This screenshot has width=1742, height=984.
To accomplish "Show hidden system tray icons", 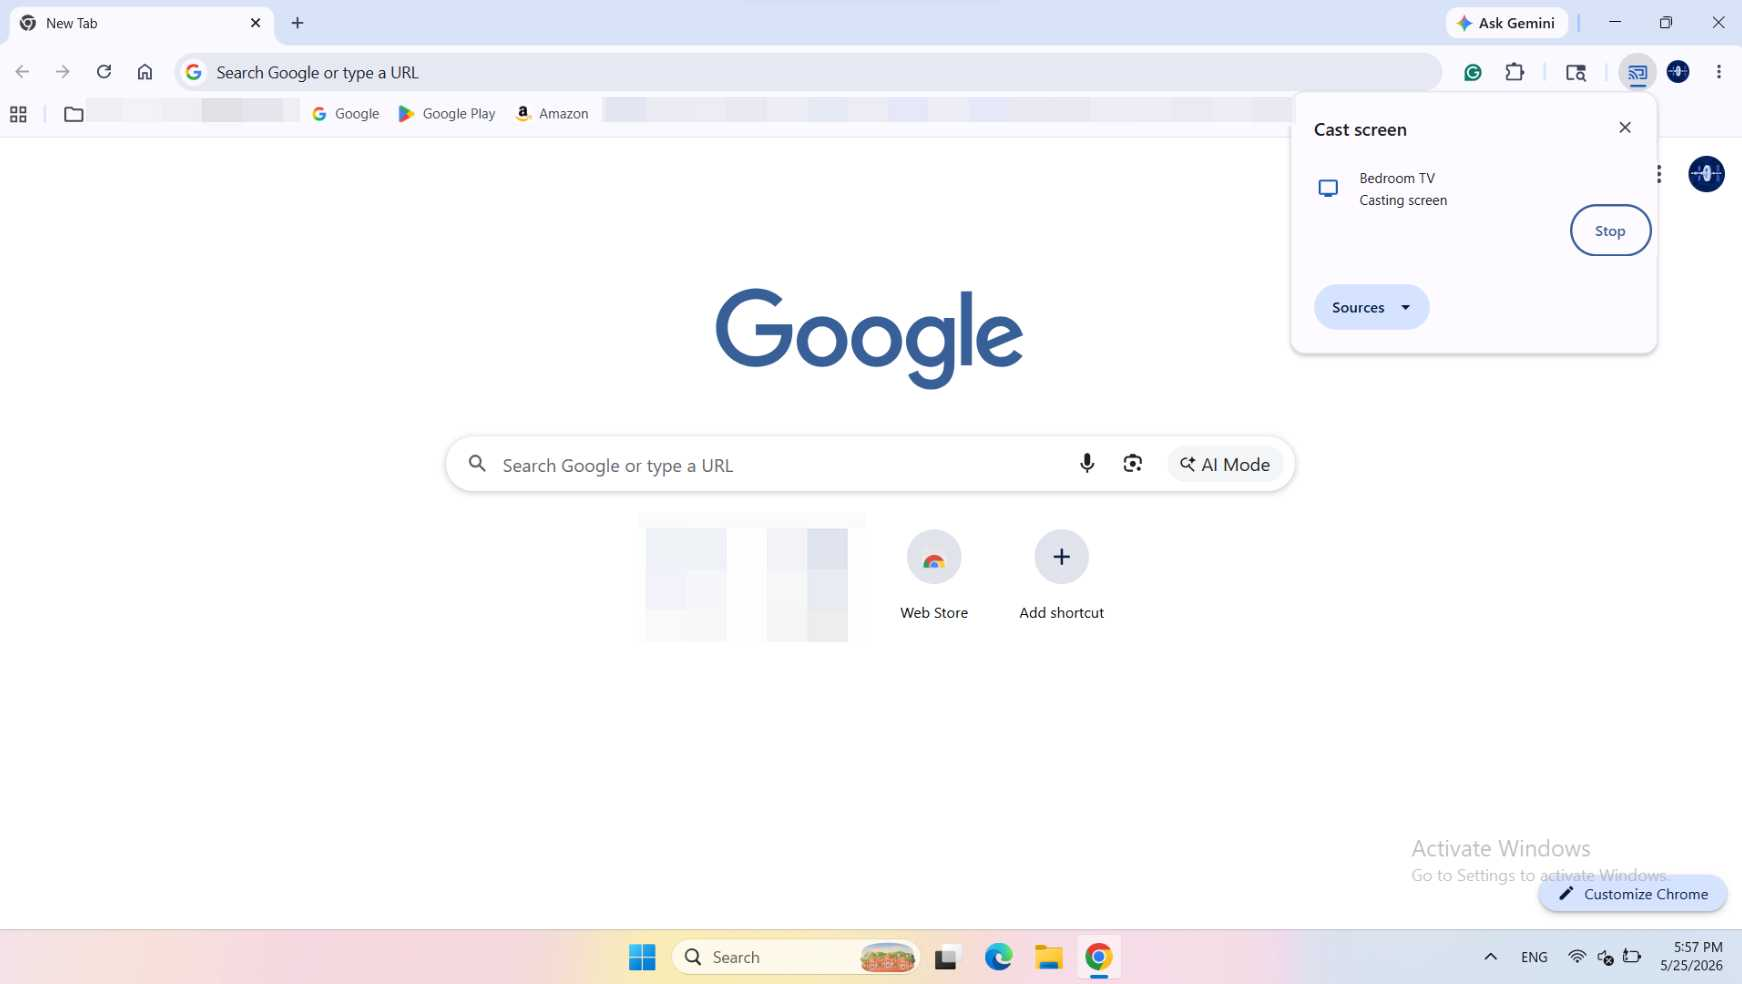I will pyautogui.click(x=1490, y=957).
